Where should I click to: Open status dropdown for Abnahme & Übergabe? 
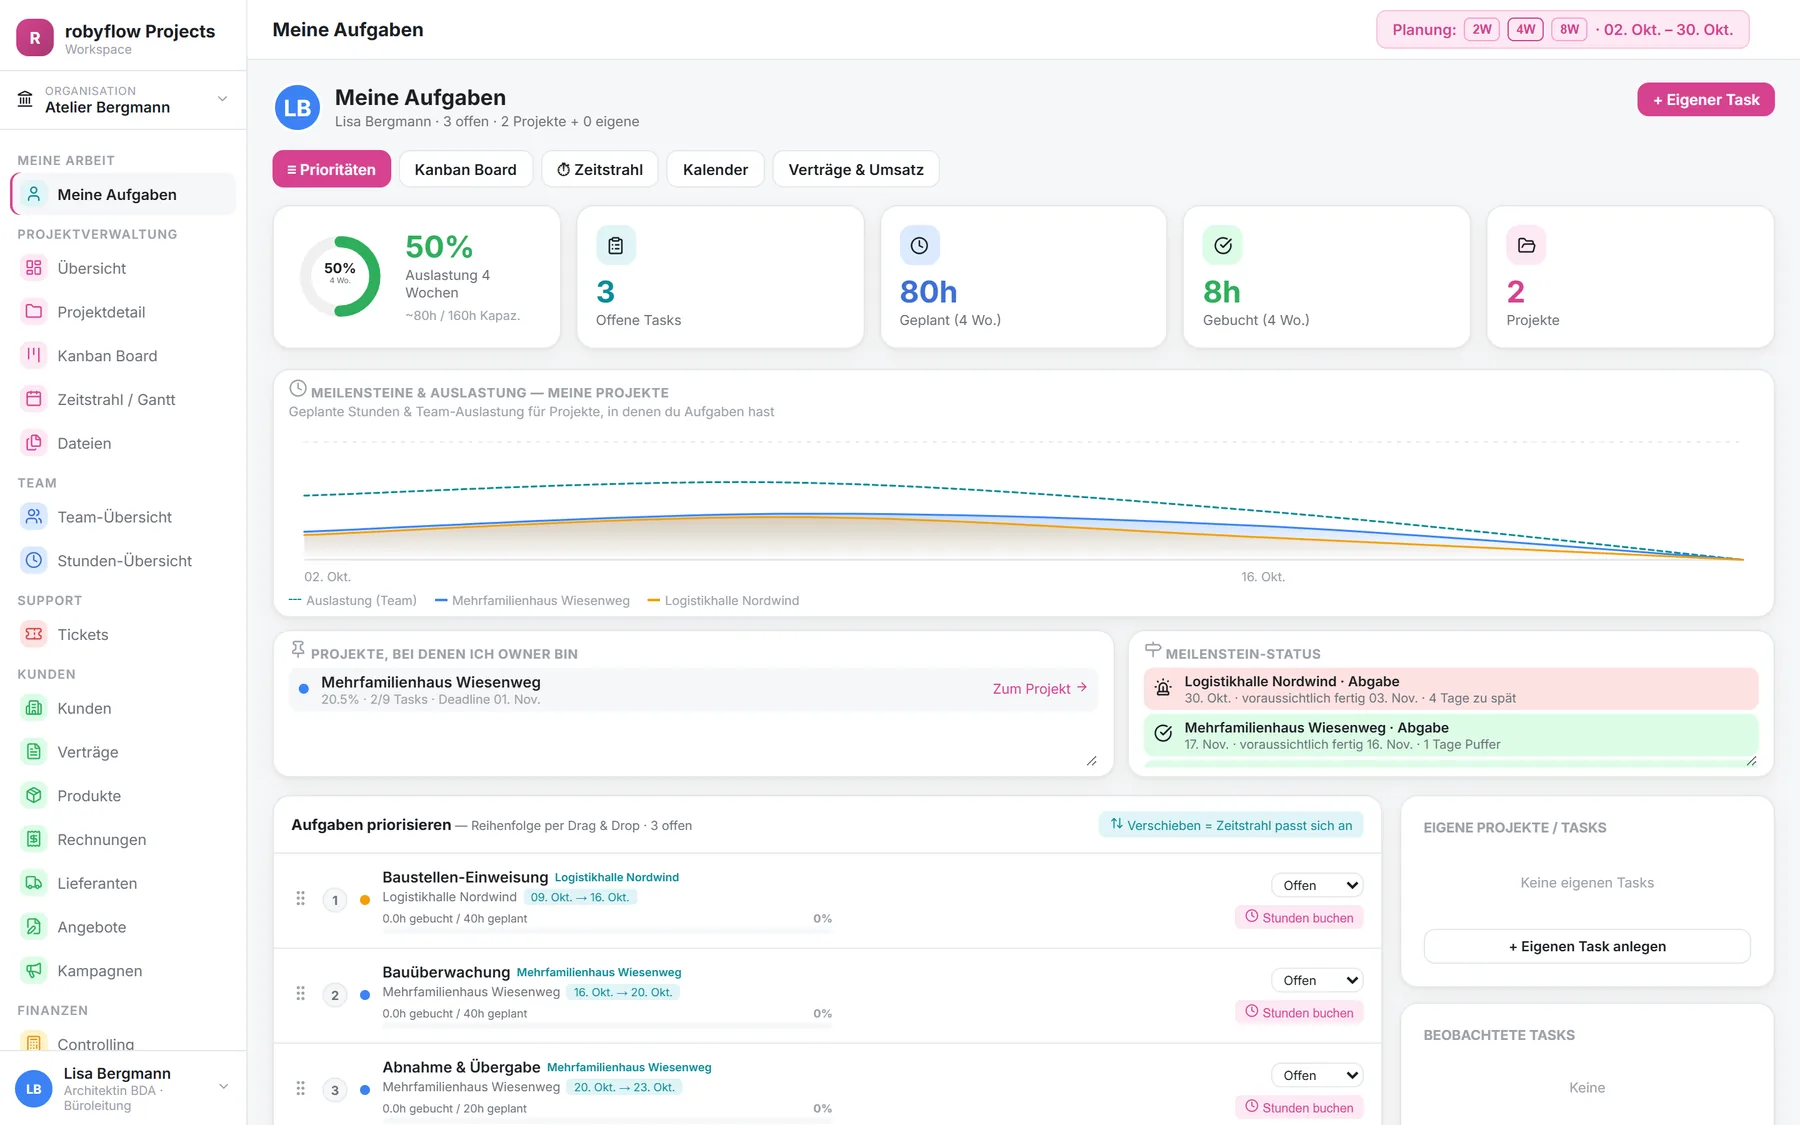pyautogui.click(x=1317, y=1075)
